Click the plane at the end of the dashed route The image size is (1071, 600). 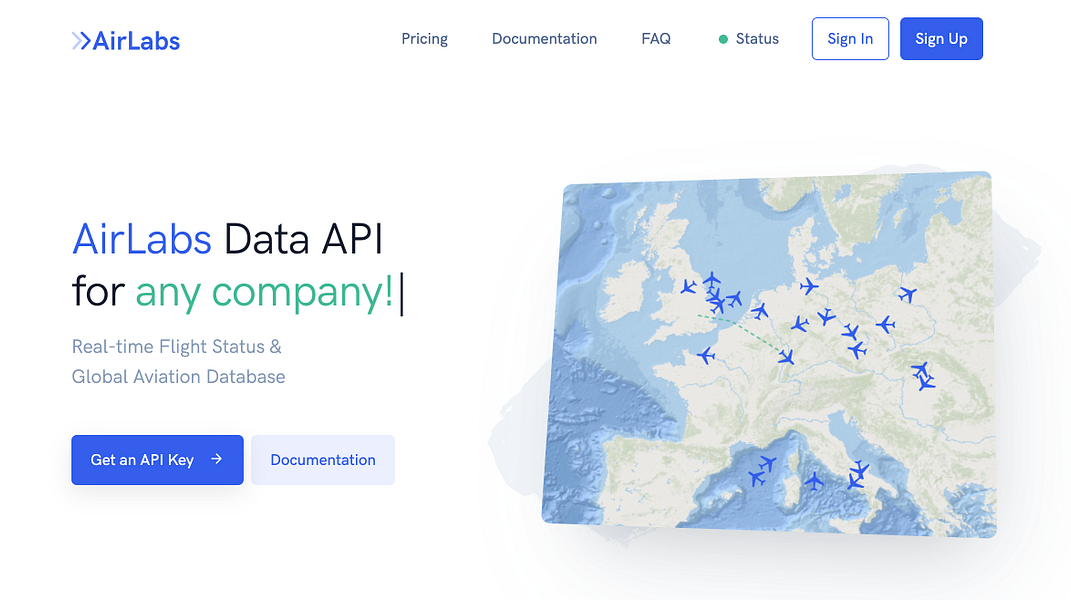pos(786,357)
